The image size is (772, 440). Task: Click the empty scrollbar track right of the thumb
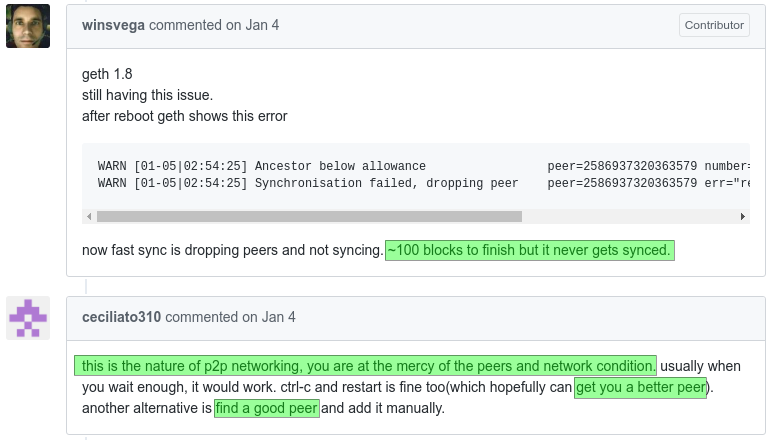tap(630, 216)
